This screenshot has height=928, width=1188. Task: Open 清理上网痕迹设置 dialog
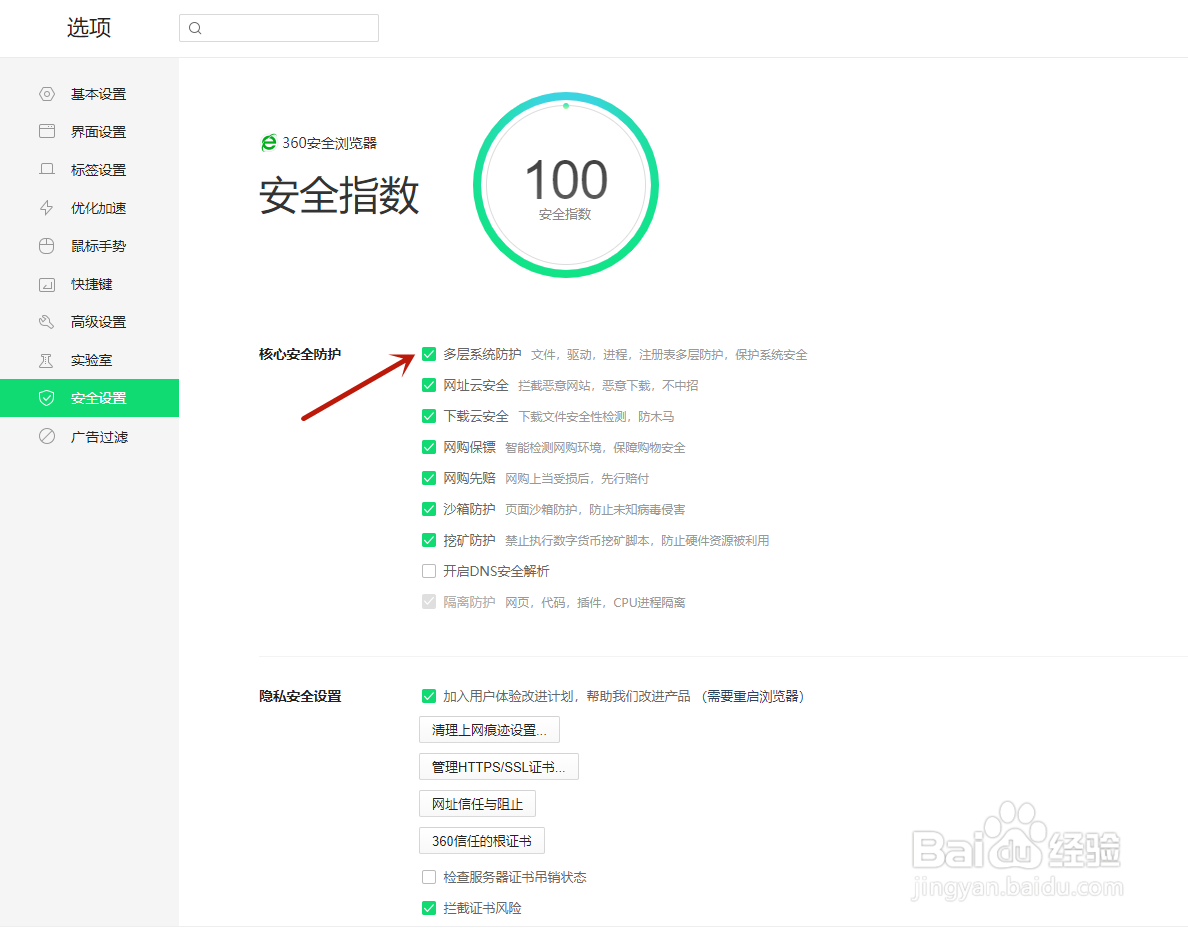pyautogui.click(x=488, y=729)
